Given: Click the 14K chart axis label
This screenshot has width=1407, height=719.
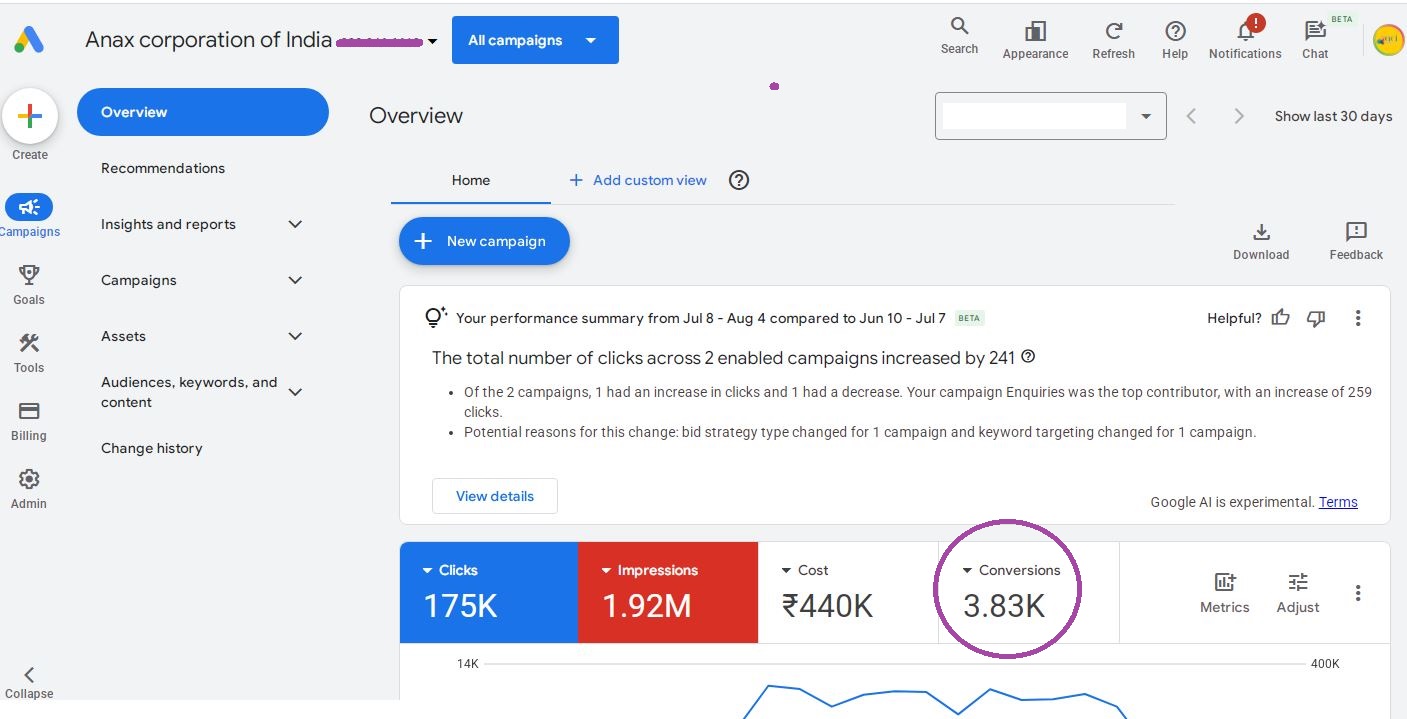Looking at the screenshot, I should [467, 664].
